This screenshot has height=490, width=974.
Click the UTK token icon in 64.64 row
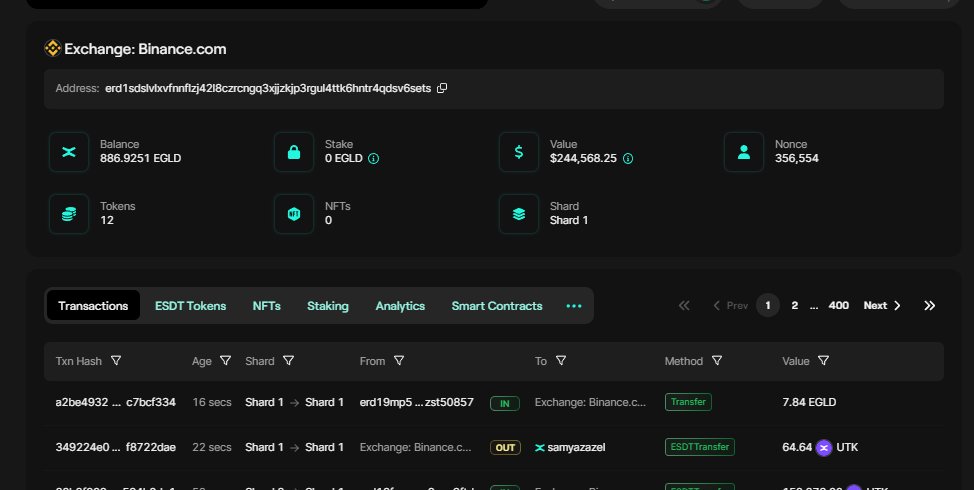pos(824,447)
